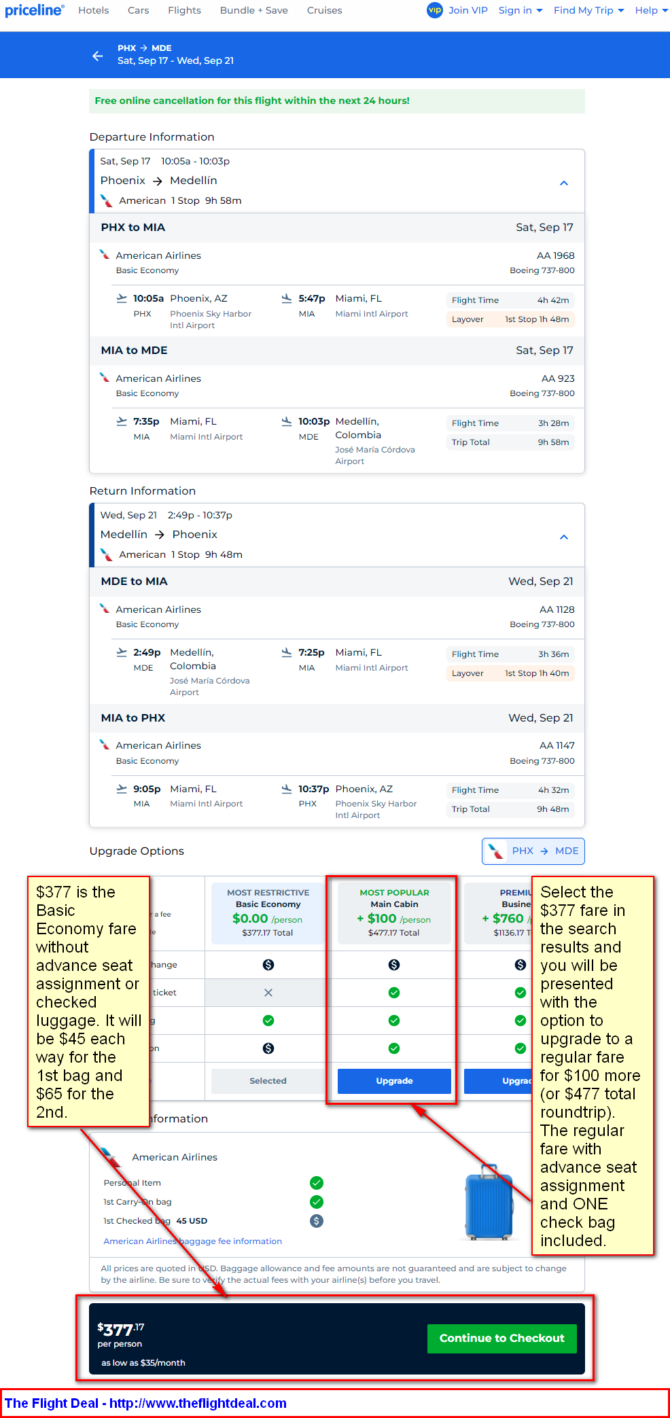This screenshot has height=1418, width=670.
Task: Click American logo in Phoenix to Medellín summary
Action: pos(107,200)
